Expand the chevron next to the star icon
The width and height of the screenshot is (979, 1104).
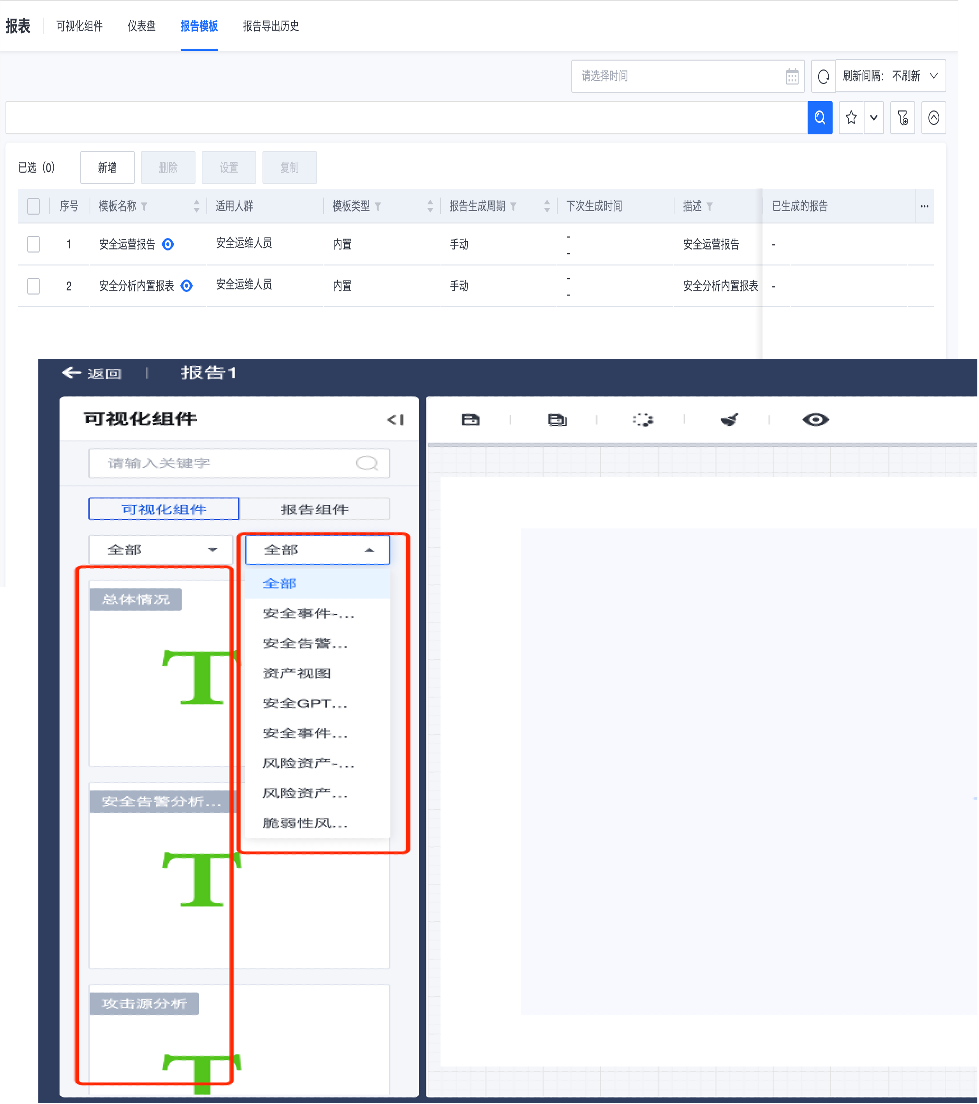(873, 118)
